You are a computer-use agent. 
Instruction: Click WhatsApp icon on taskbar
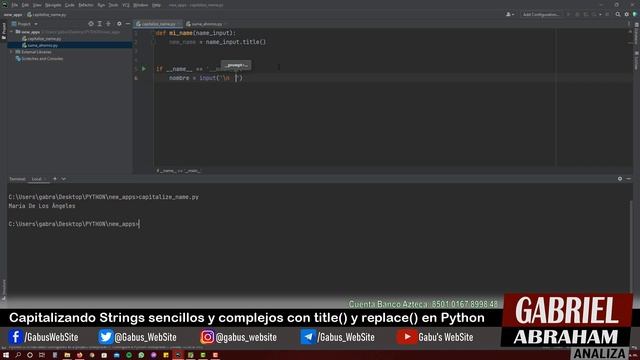coord(141,355)
